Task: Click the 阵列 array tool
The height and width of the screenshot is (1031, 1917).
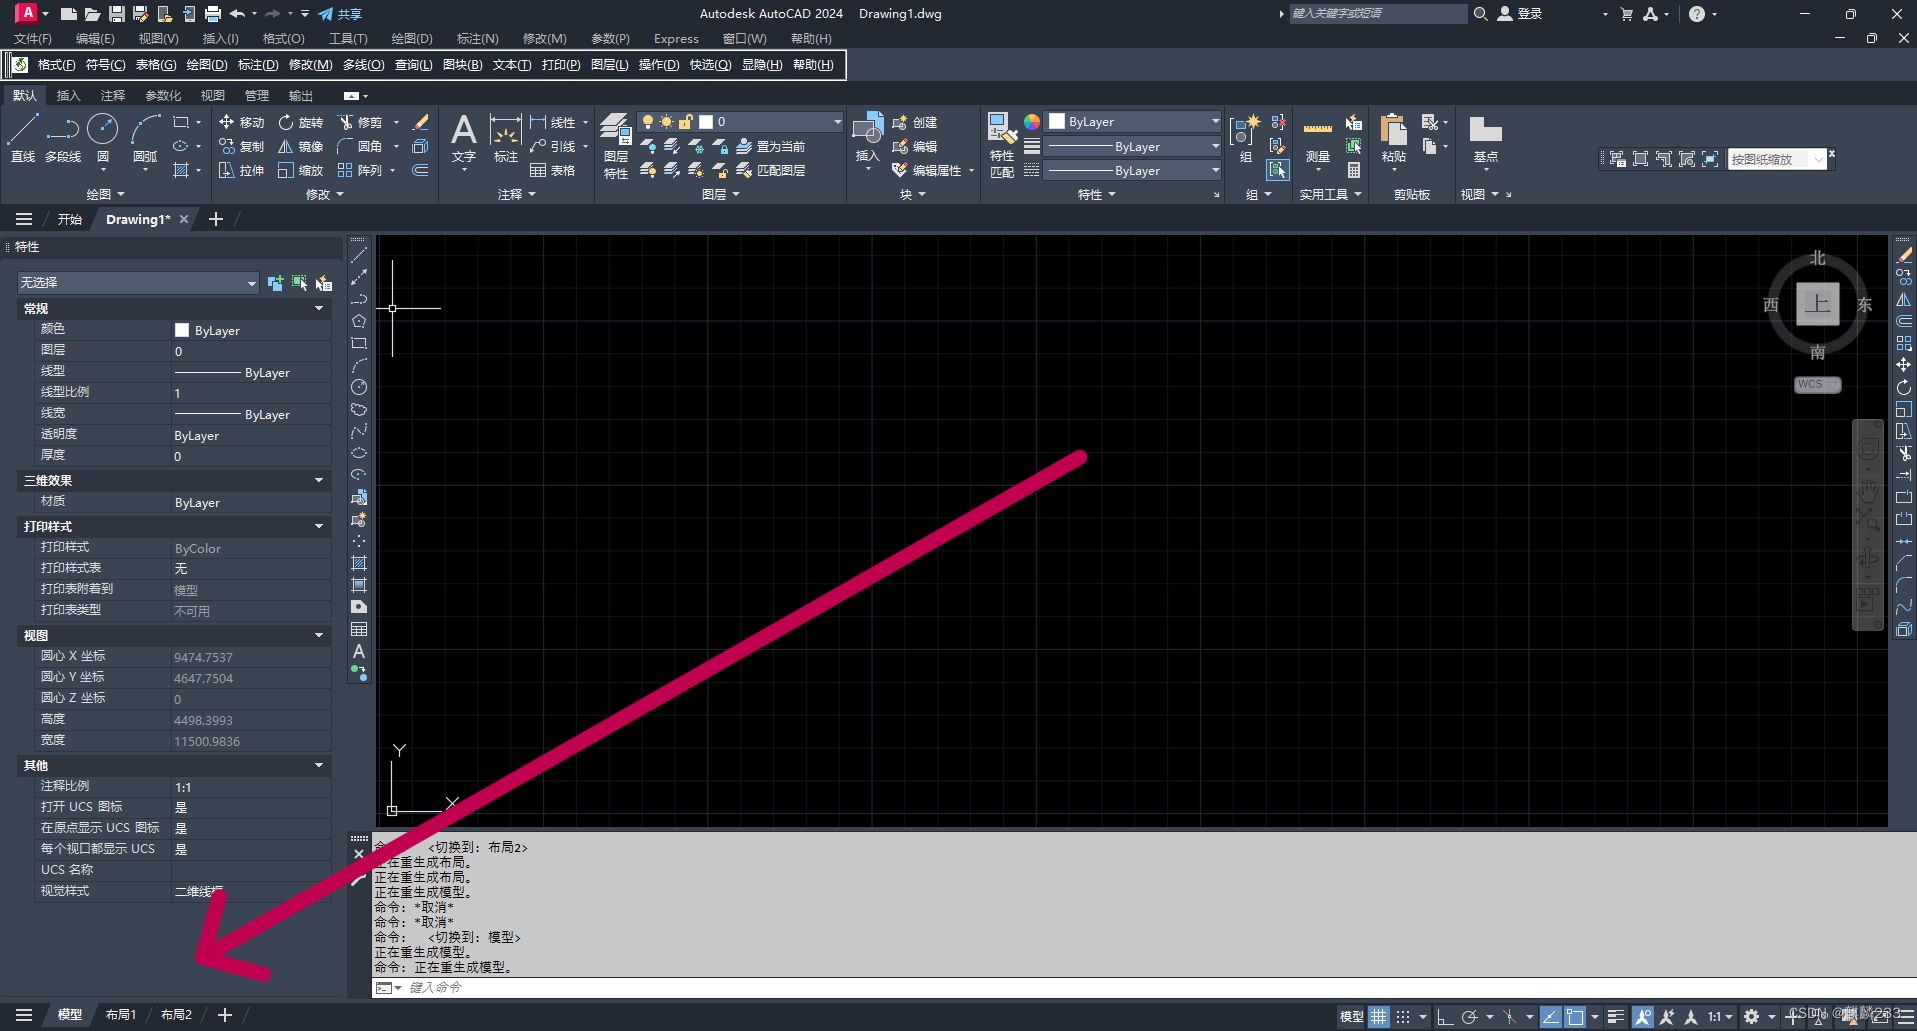Action: point(361,170)
